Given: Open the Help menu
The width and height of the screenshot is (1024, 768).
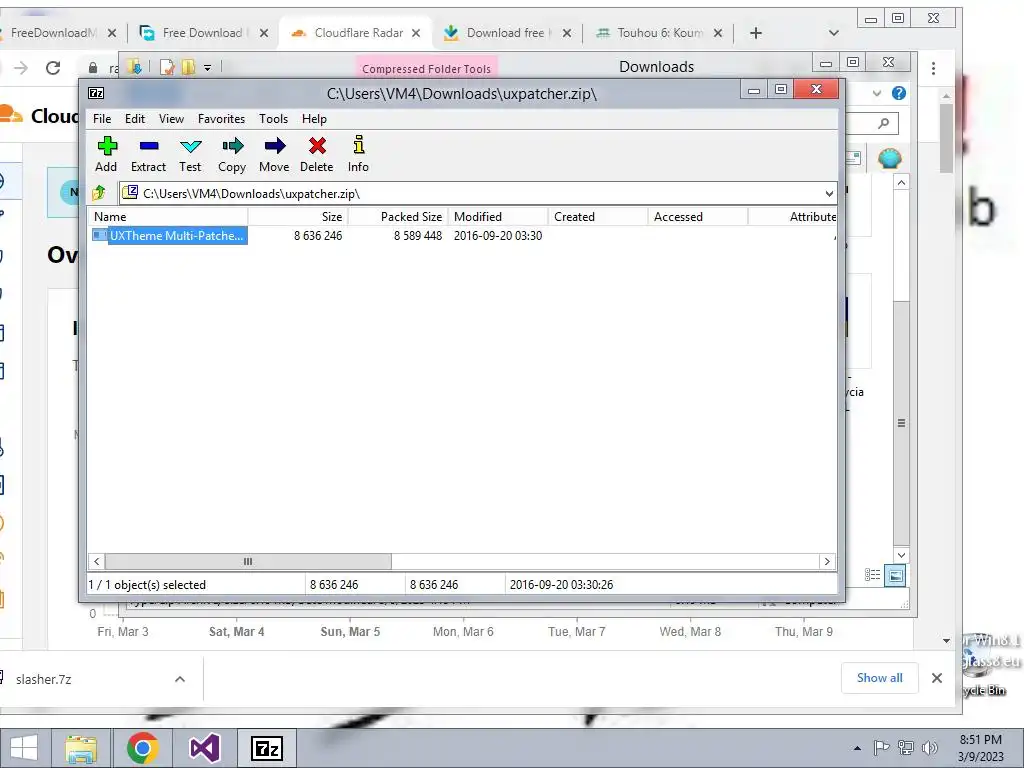Looking at the screenshot, I should click(x=314, y=119).
